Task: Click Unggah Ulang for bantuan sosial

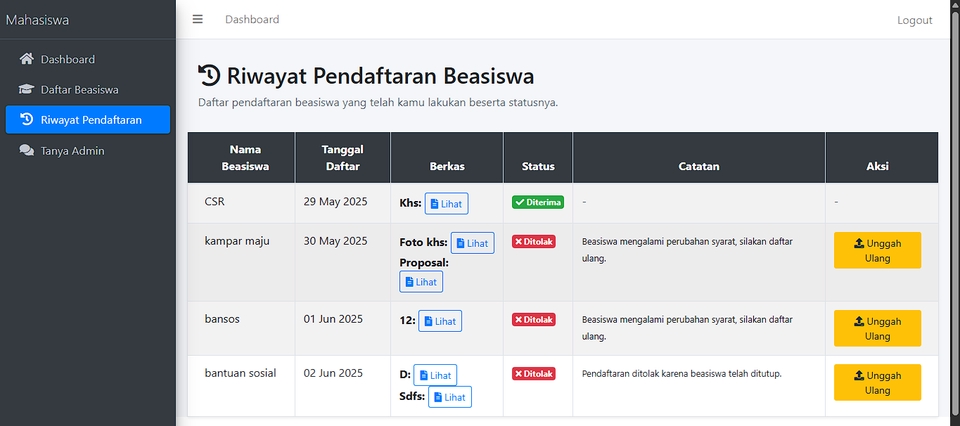Action: pyautogui.click(x=877, y=383)
